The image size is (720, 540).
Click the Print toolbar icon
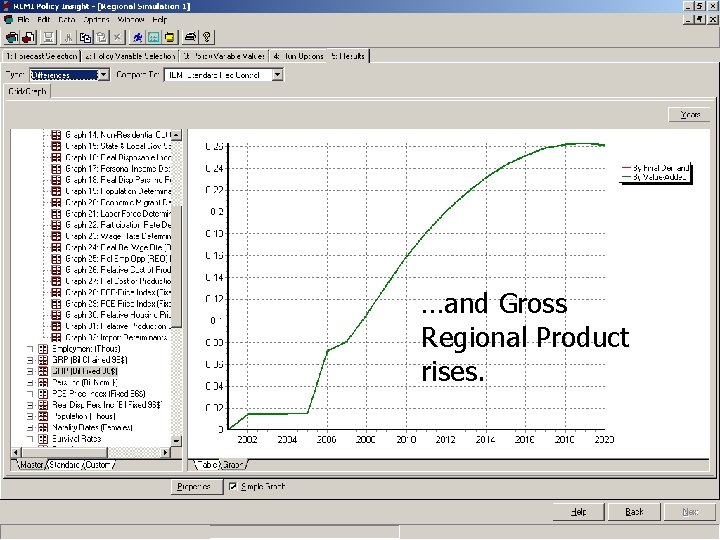click(190, 37)
